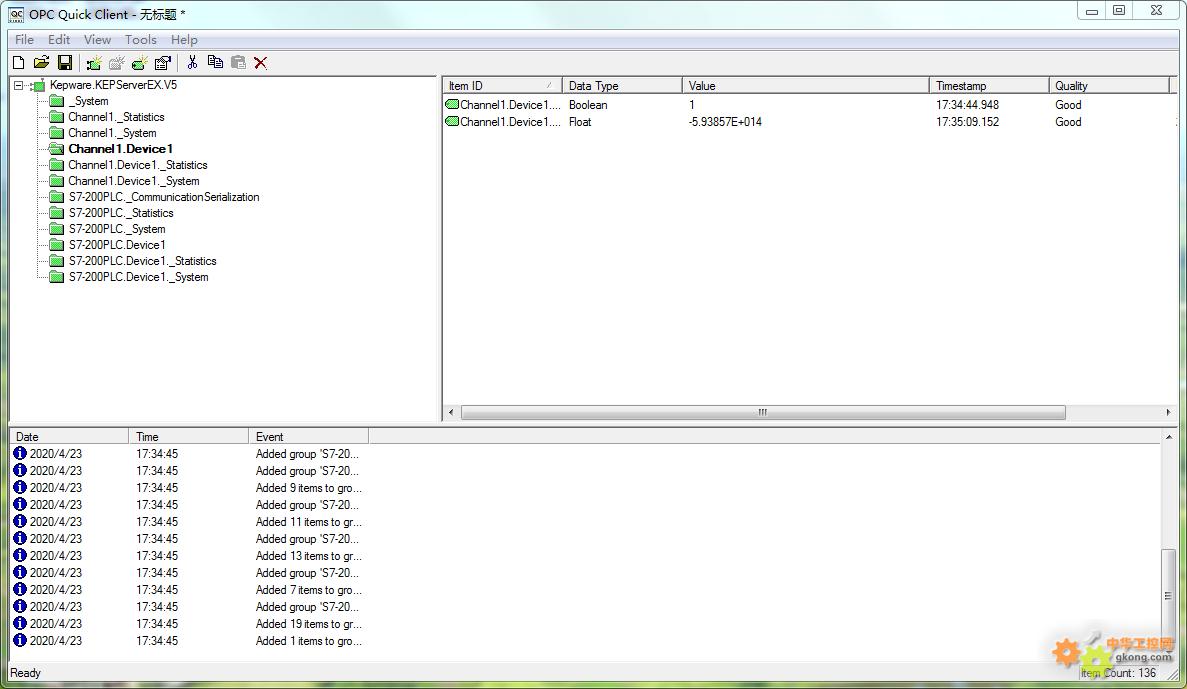Image resolution: width=1187 pixels, height=689 pixels.
Task: Open the Properties toolbar icon
Action: [x=163, y=63]
